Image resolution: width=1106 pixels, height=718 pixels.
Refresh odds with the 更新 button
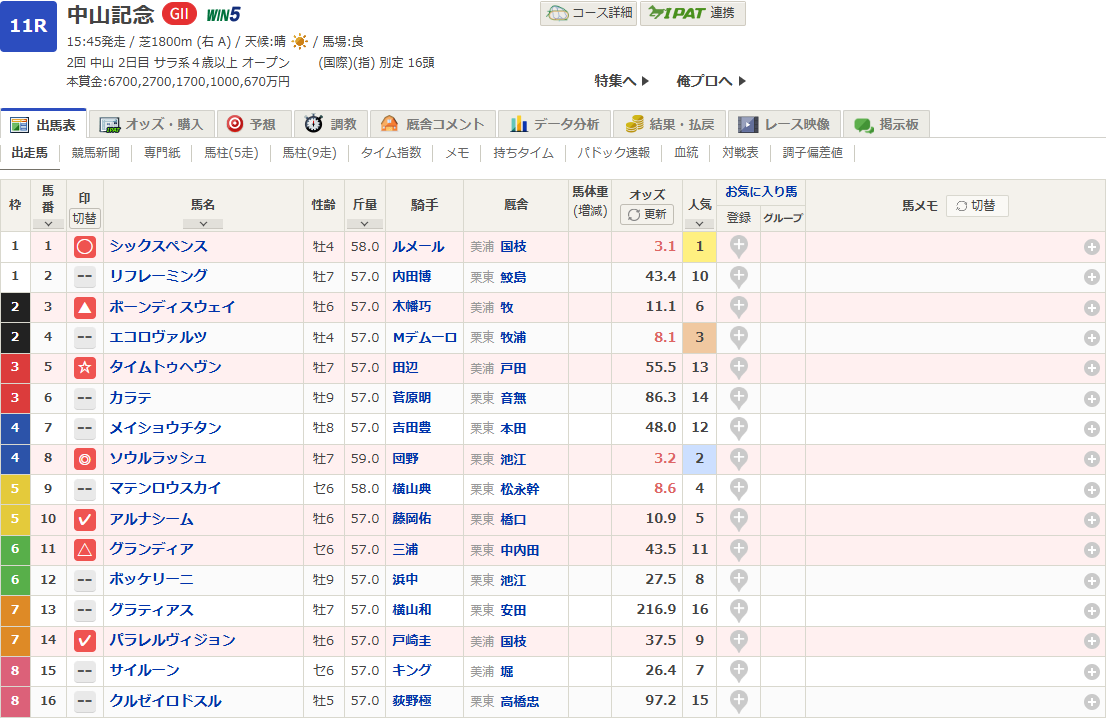click(x=647, y=215)
